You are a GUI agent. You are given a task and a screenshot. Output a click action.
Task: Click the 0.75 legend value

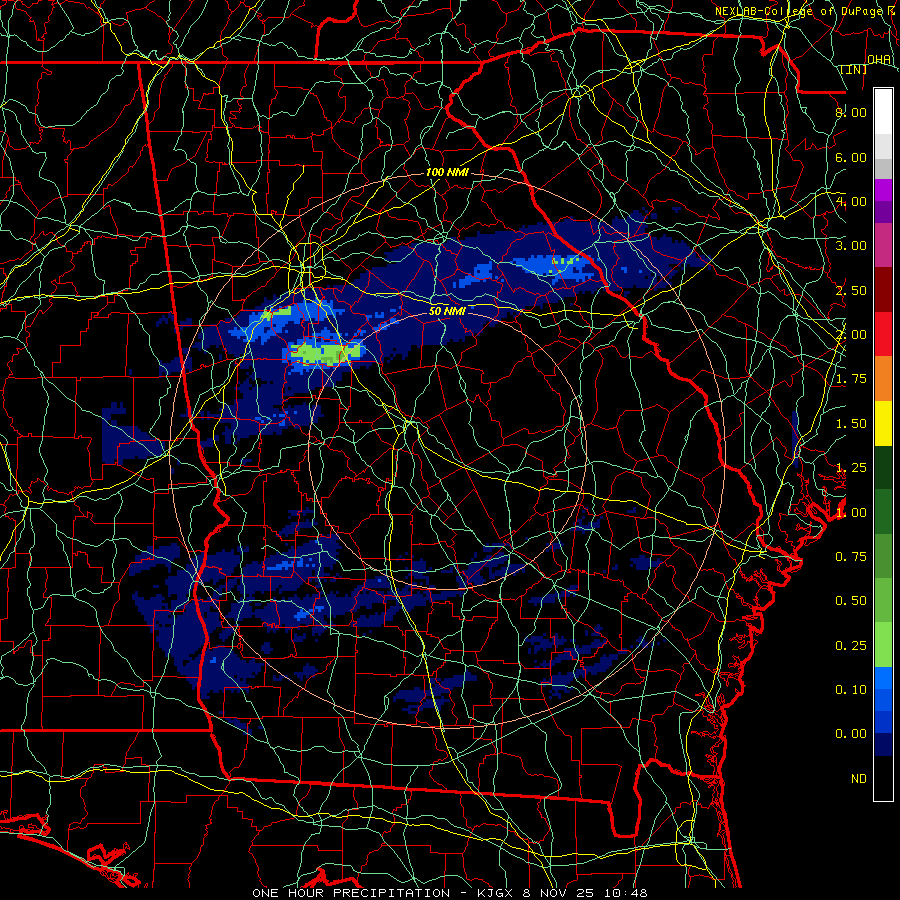[x=851, y=557]
